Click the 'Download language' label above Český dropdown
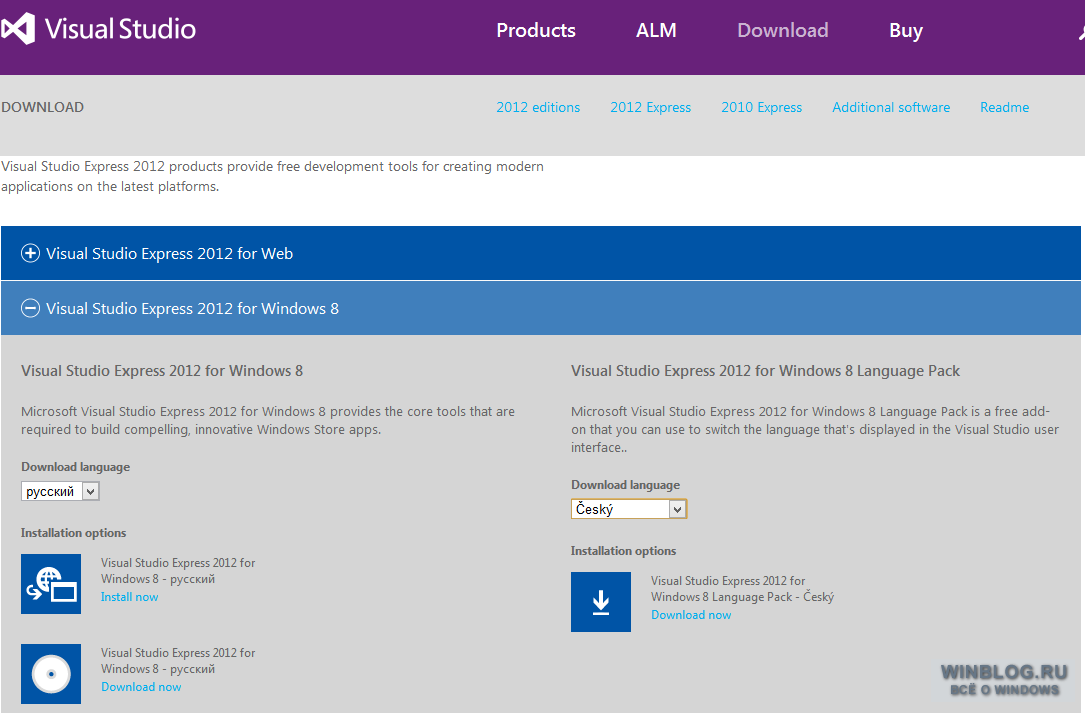The height and width of the screenshot is (713, 1085). pos(626,485)
